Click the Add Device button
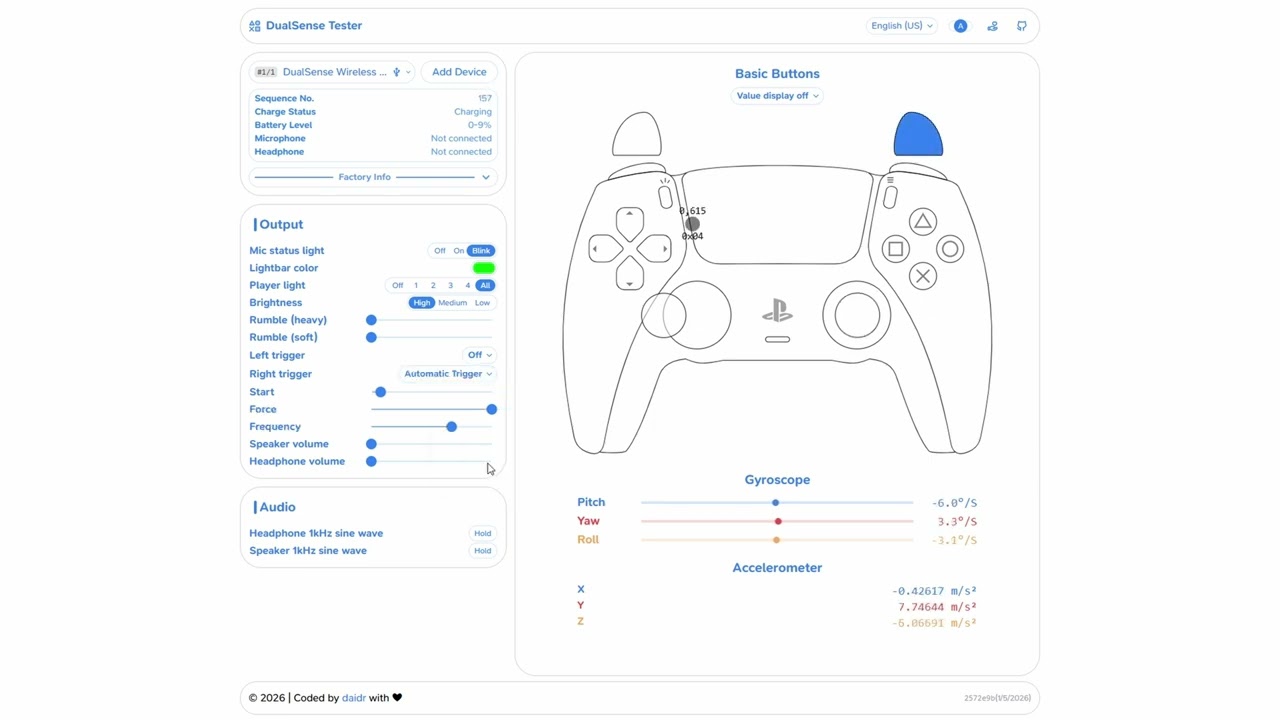 point(459,72)
